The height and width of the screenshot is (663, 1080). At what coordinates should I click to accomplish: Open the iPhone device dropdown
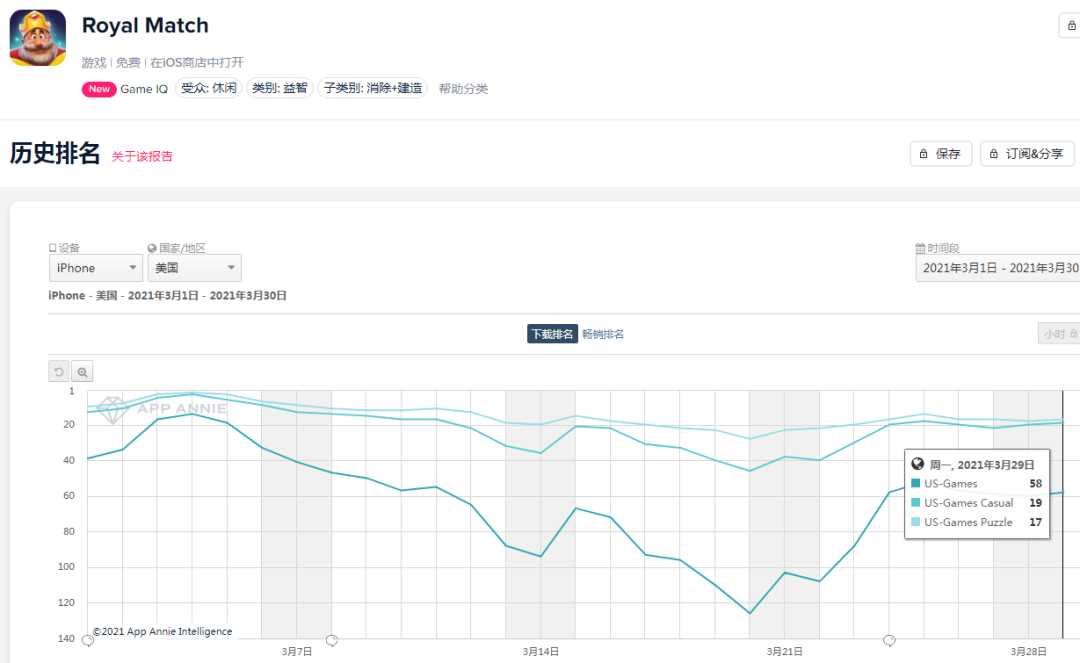tap(96, 268)
